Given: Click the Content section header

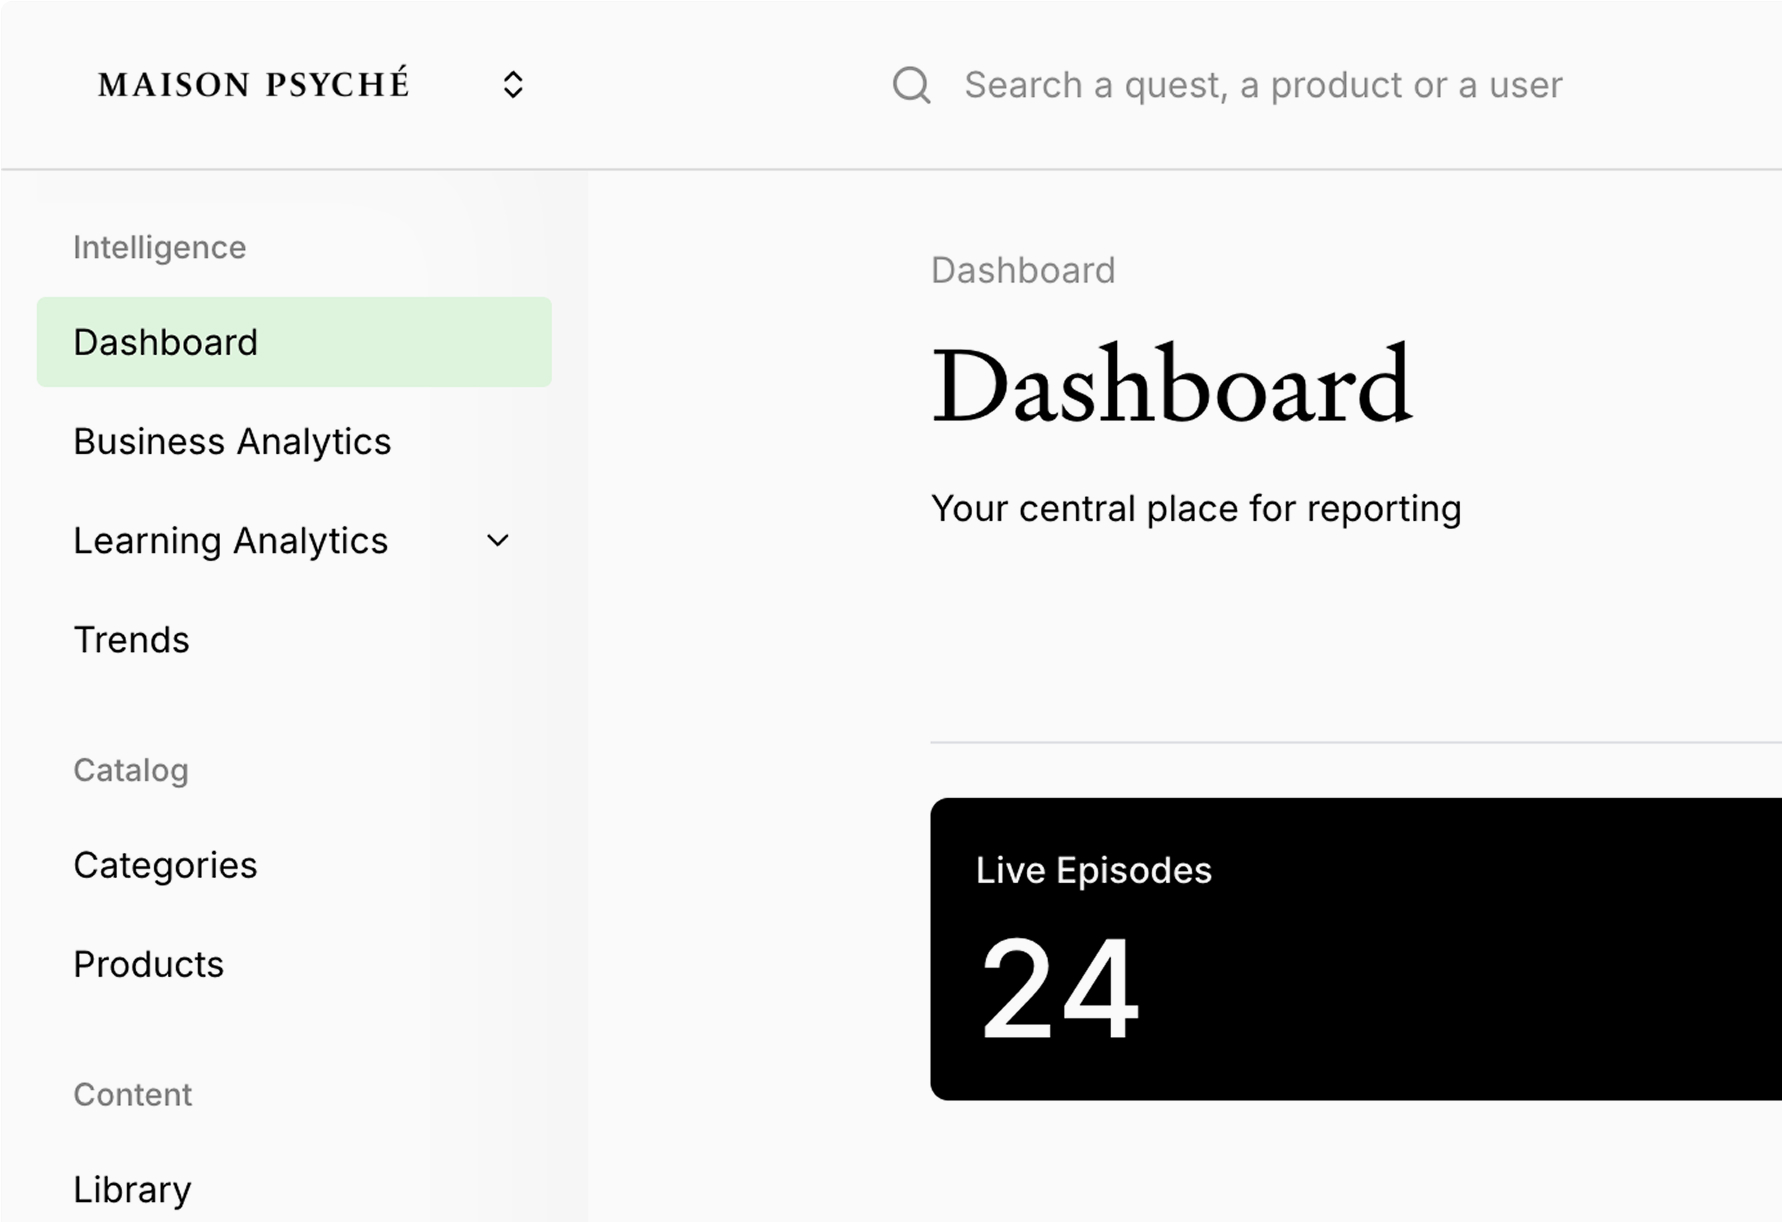Looking at the screenshot, I should click(x=132, y=1094).
